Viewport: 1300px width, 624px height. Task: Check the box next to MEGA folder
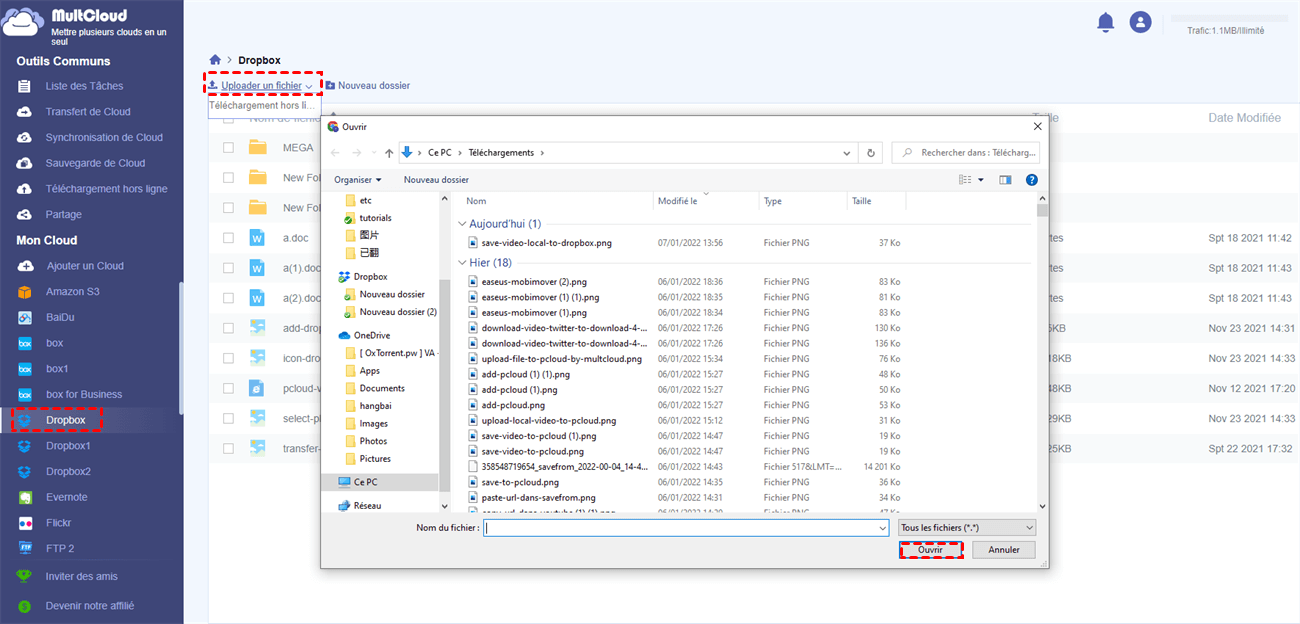point(229,147)
